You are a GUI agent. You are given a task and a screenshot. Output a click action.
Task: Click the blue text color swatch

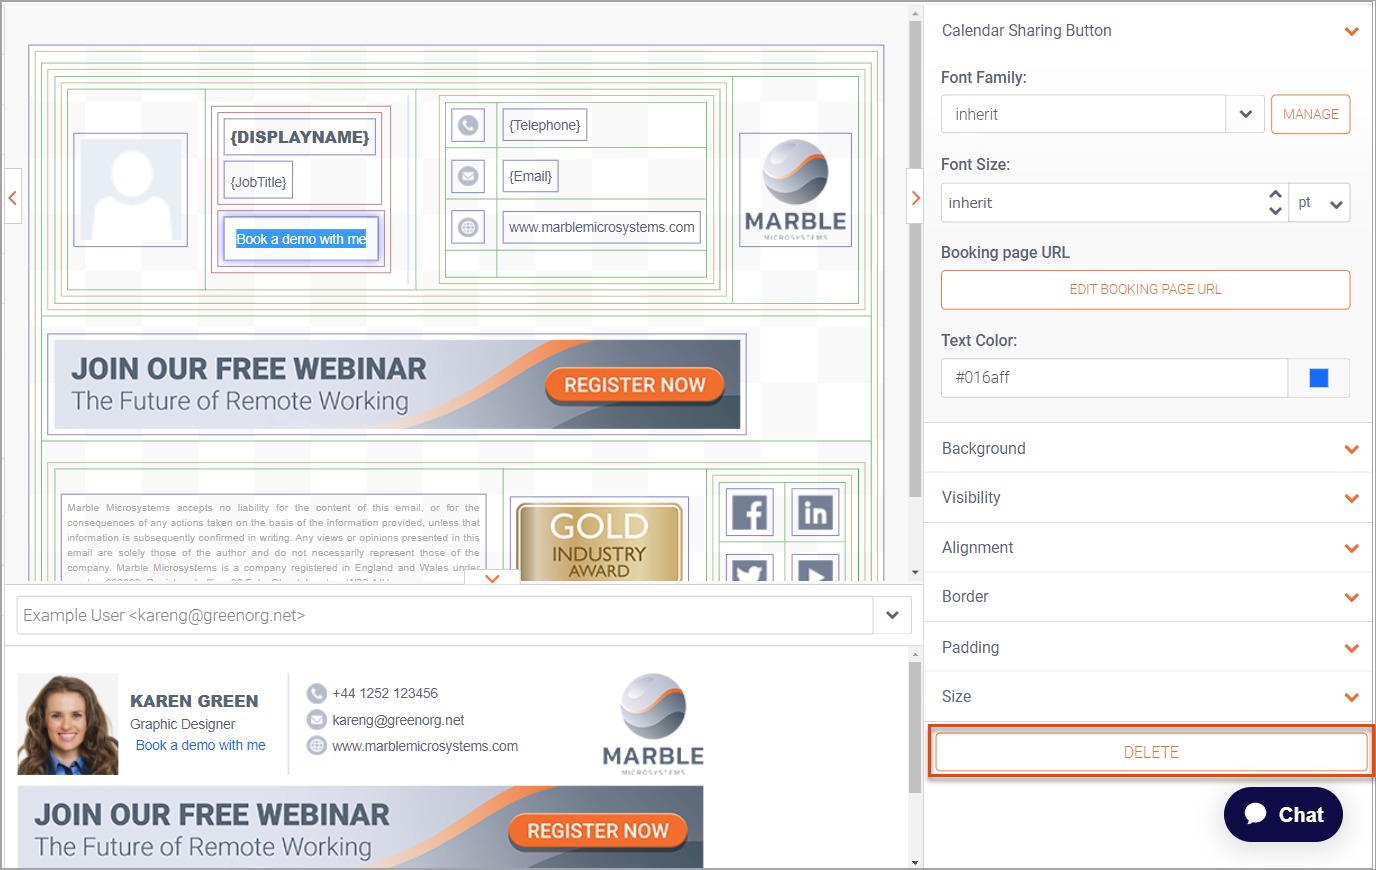[x=1319, y=377]
